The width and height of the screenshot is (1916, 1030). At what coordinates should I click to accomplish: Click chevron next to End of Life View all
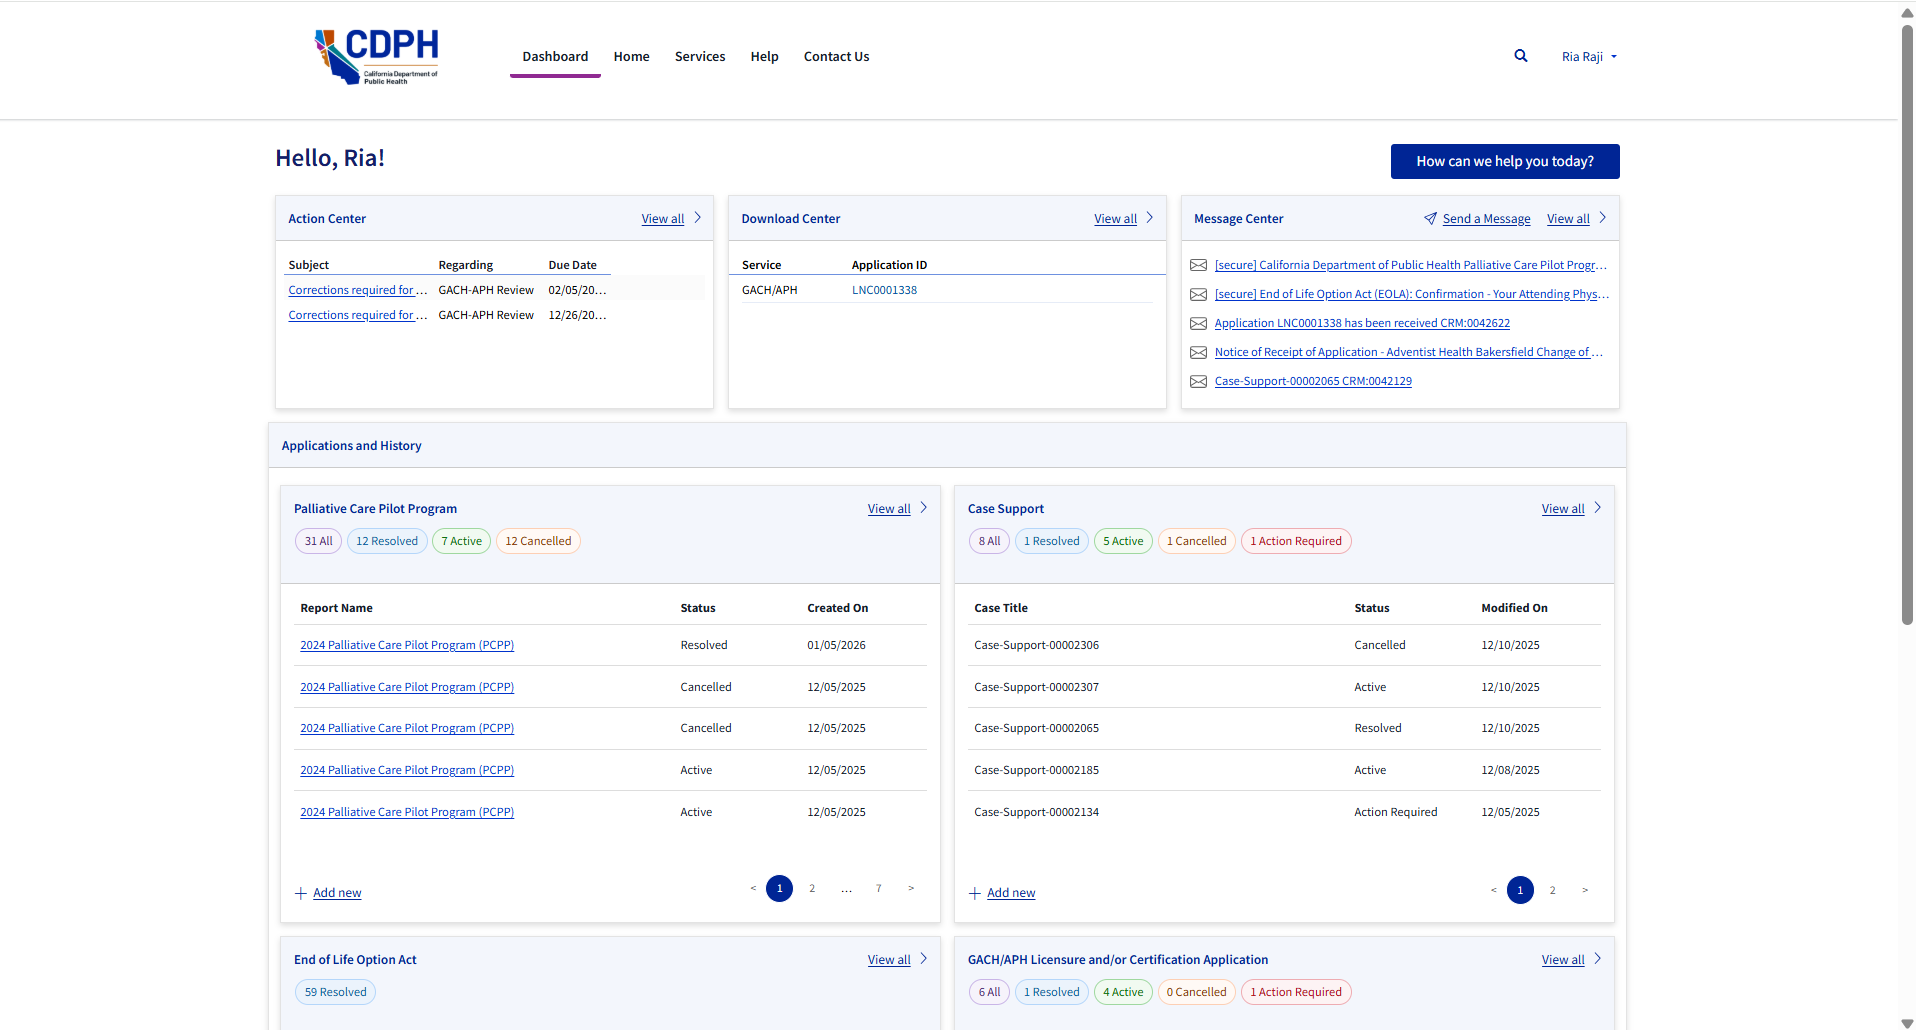(x=924, y=958)
